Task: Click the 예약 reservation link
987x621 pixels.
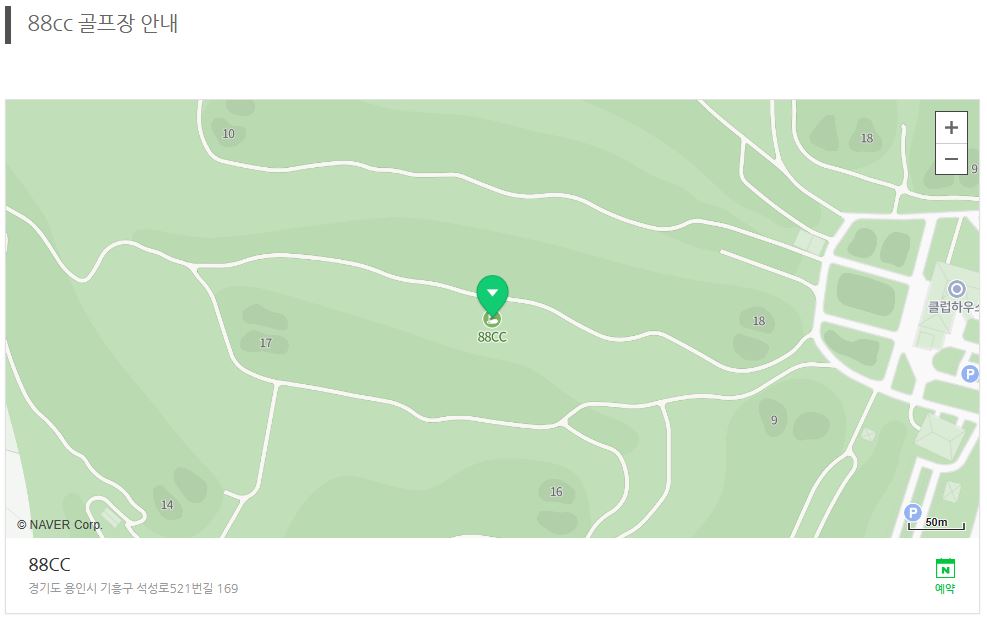Action: [945, 588]
